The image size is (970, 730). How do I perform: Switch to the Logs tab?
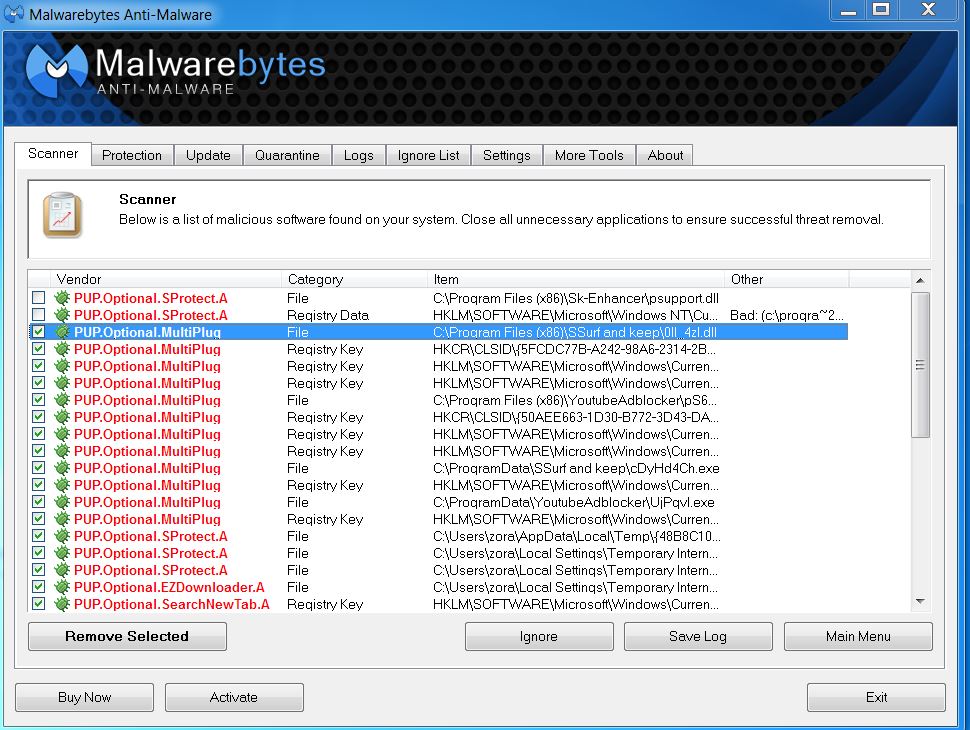coord(359,155)
